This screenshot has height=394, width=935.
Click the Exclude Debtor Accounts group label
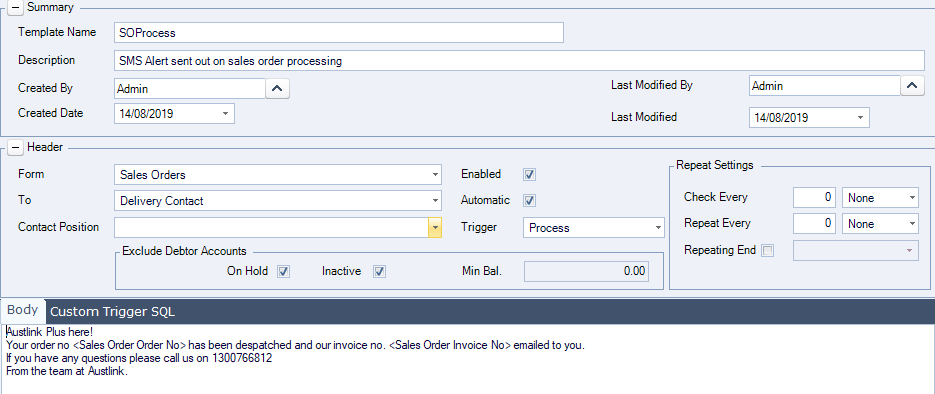(x=184, y=251)
